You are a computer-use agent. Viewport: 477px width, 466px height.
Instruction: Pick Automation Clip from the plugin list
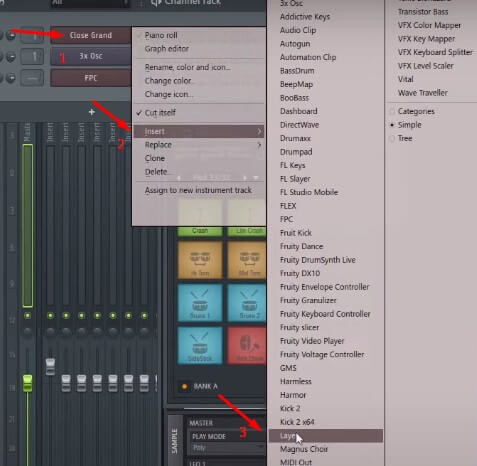[308, 57]
